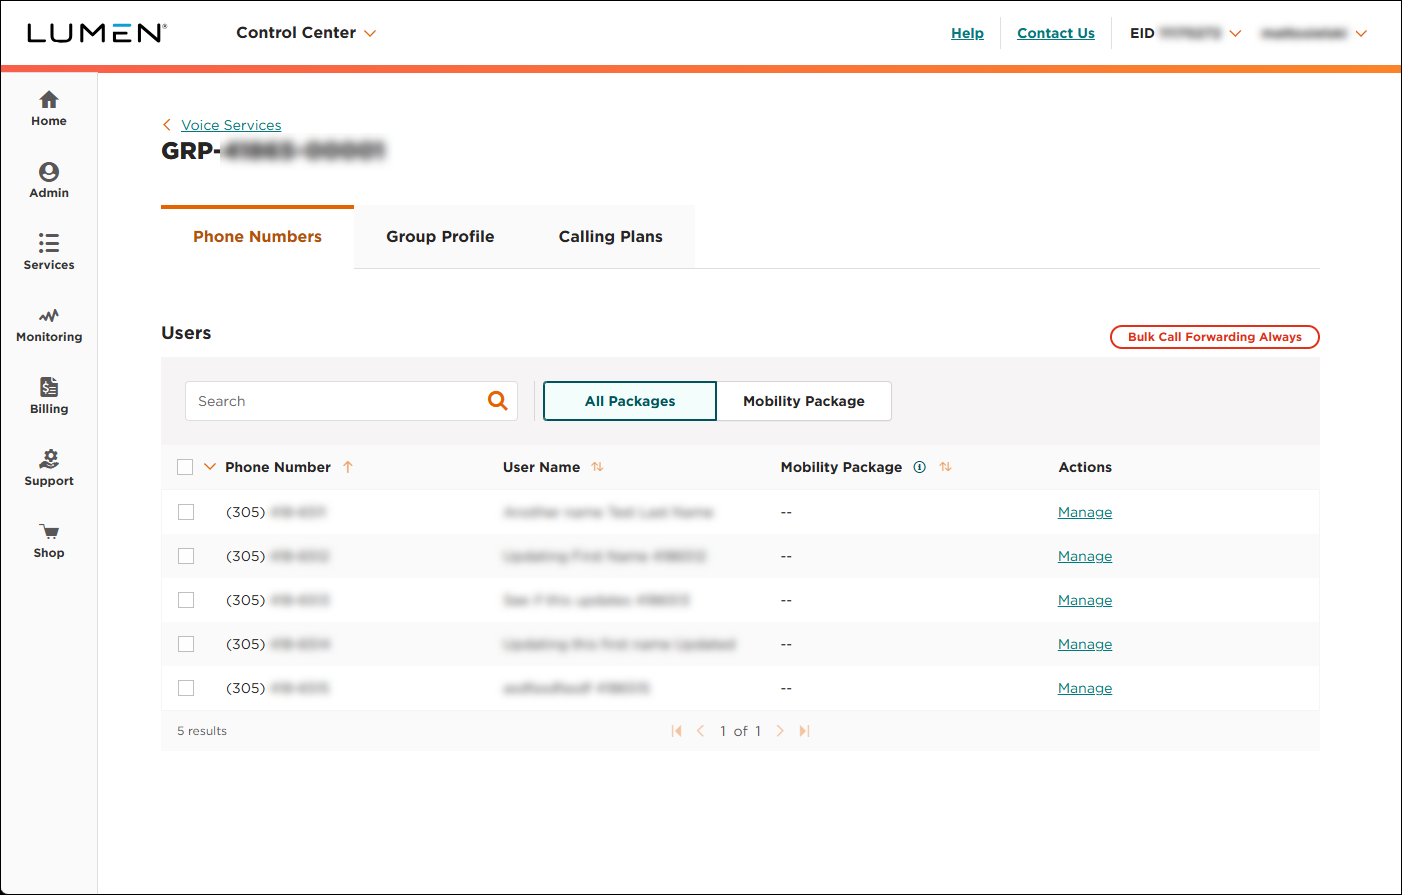Click the Mobility Package info icon
This screenshot has height=895, width=1402.
coord(919,467)
